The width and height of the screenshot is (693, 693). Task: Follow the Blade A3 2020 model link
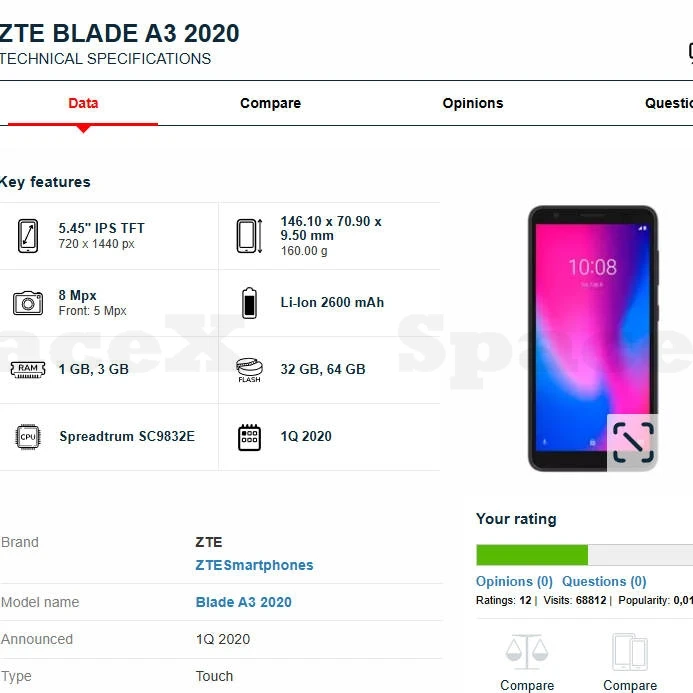pyautogui.click(x=243, y=602)
